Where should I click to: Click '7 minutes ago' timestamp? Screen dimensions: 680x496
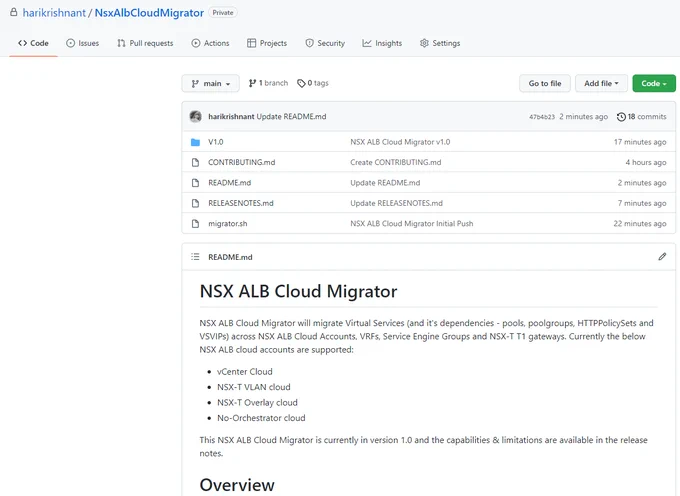tap(642, 203)
